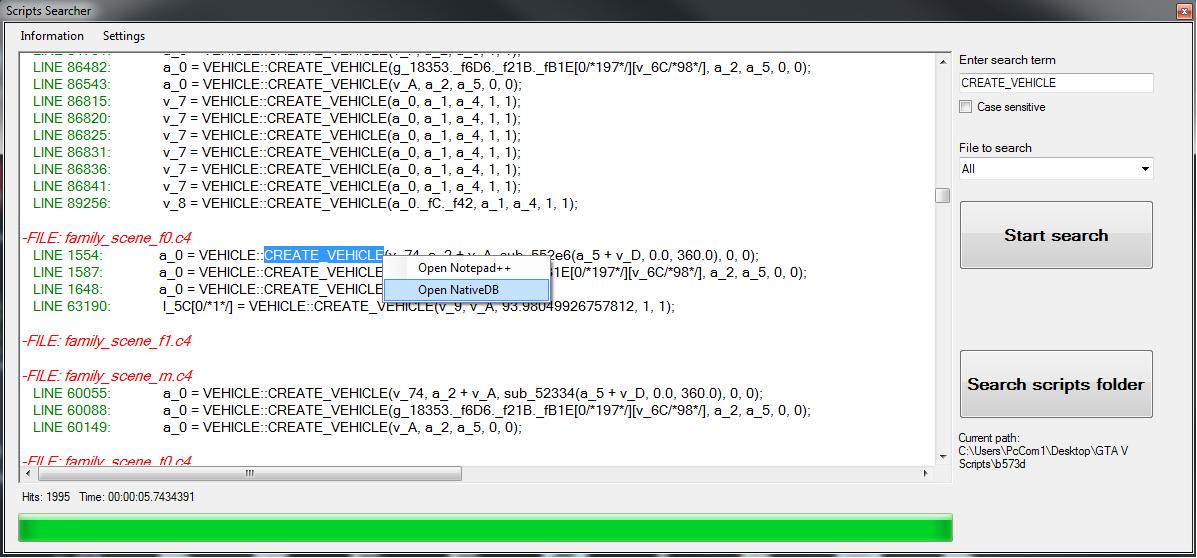Select Open NativeDB in context menu
This screenshot has width=1197, height=558.
(458, 290)
